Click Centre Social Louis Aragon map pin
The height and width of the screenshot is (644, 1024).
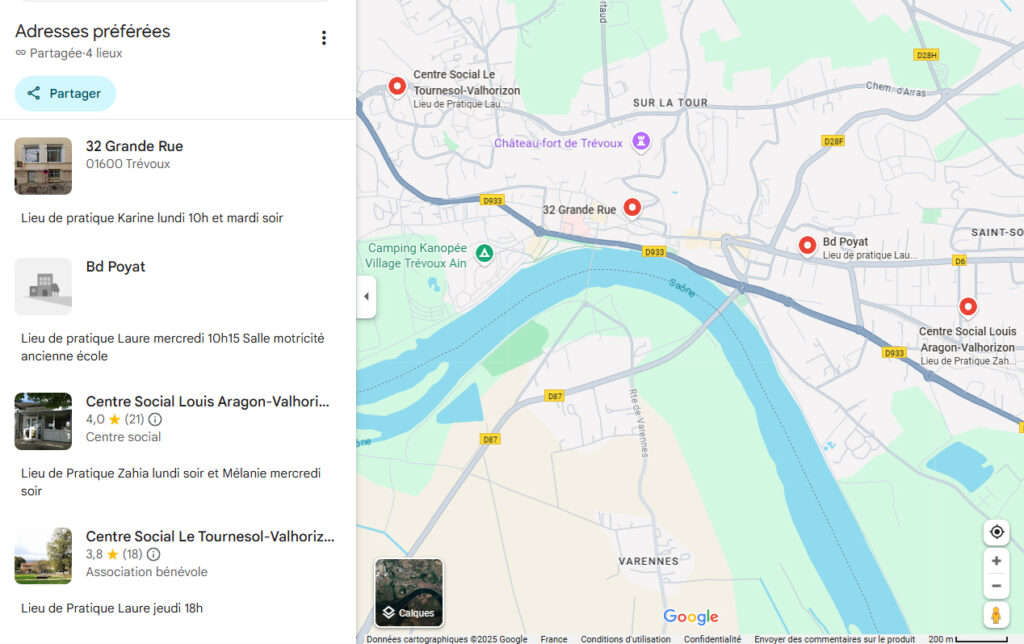(x=967, y=306)
